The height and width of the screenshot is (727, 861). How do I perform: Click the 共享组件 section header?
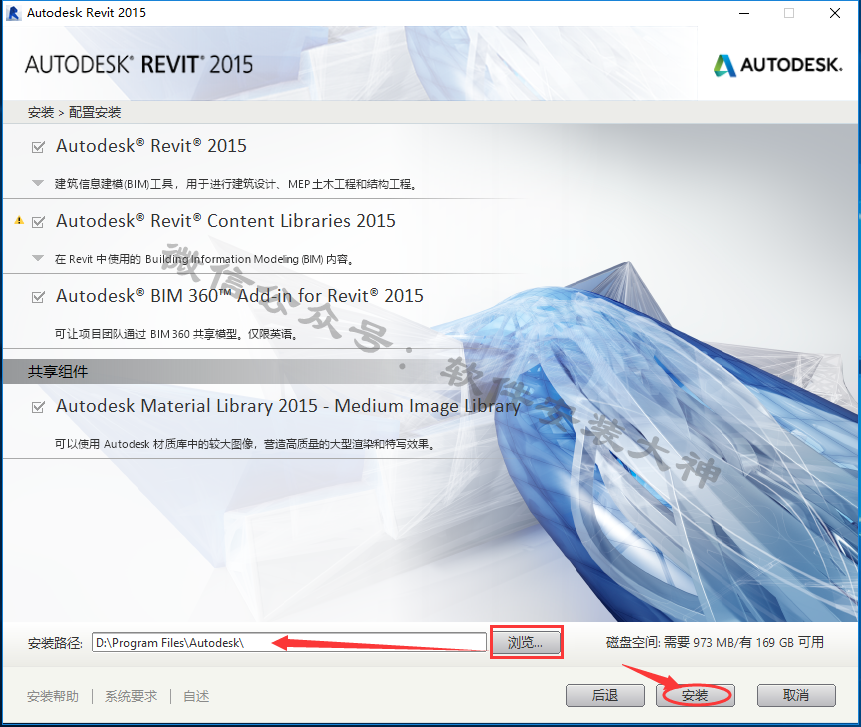(58, 372)
